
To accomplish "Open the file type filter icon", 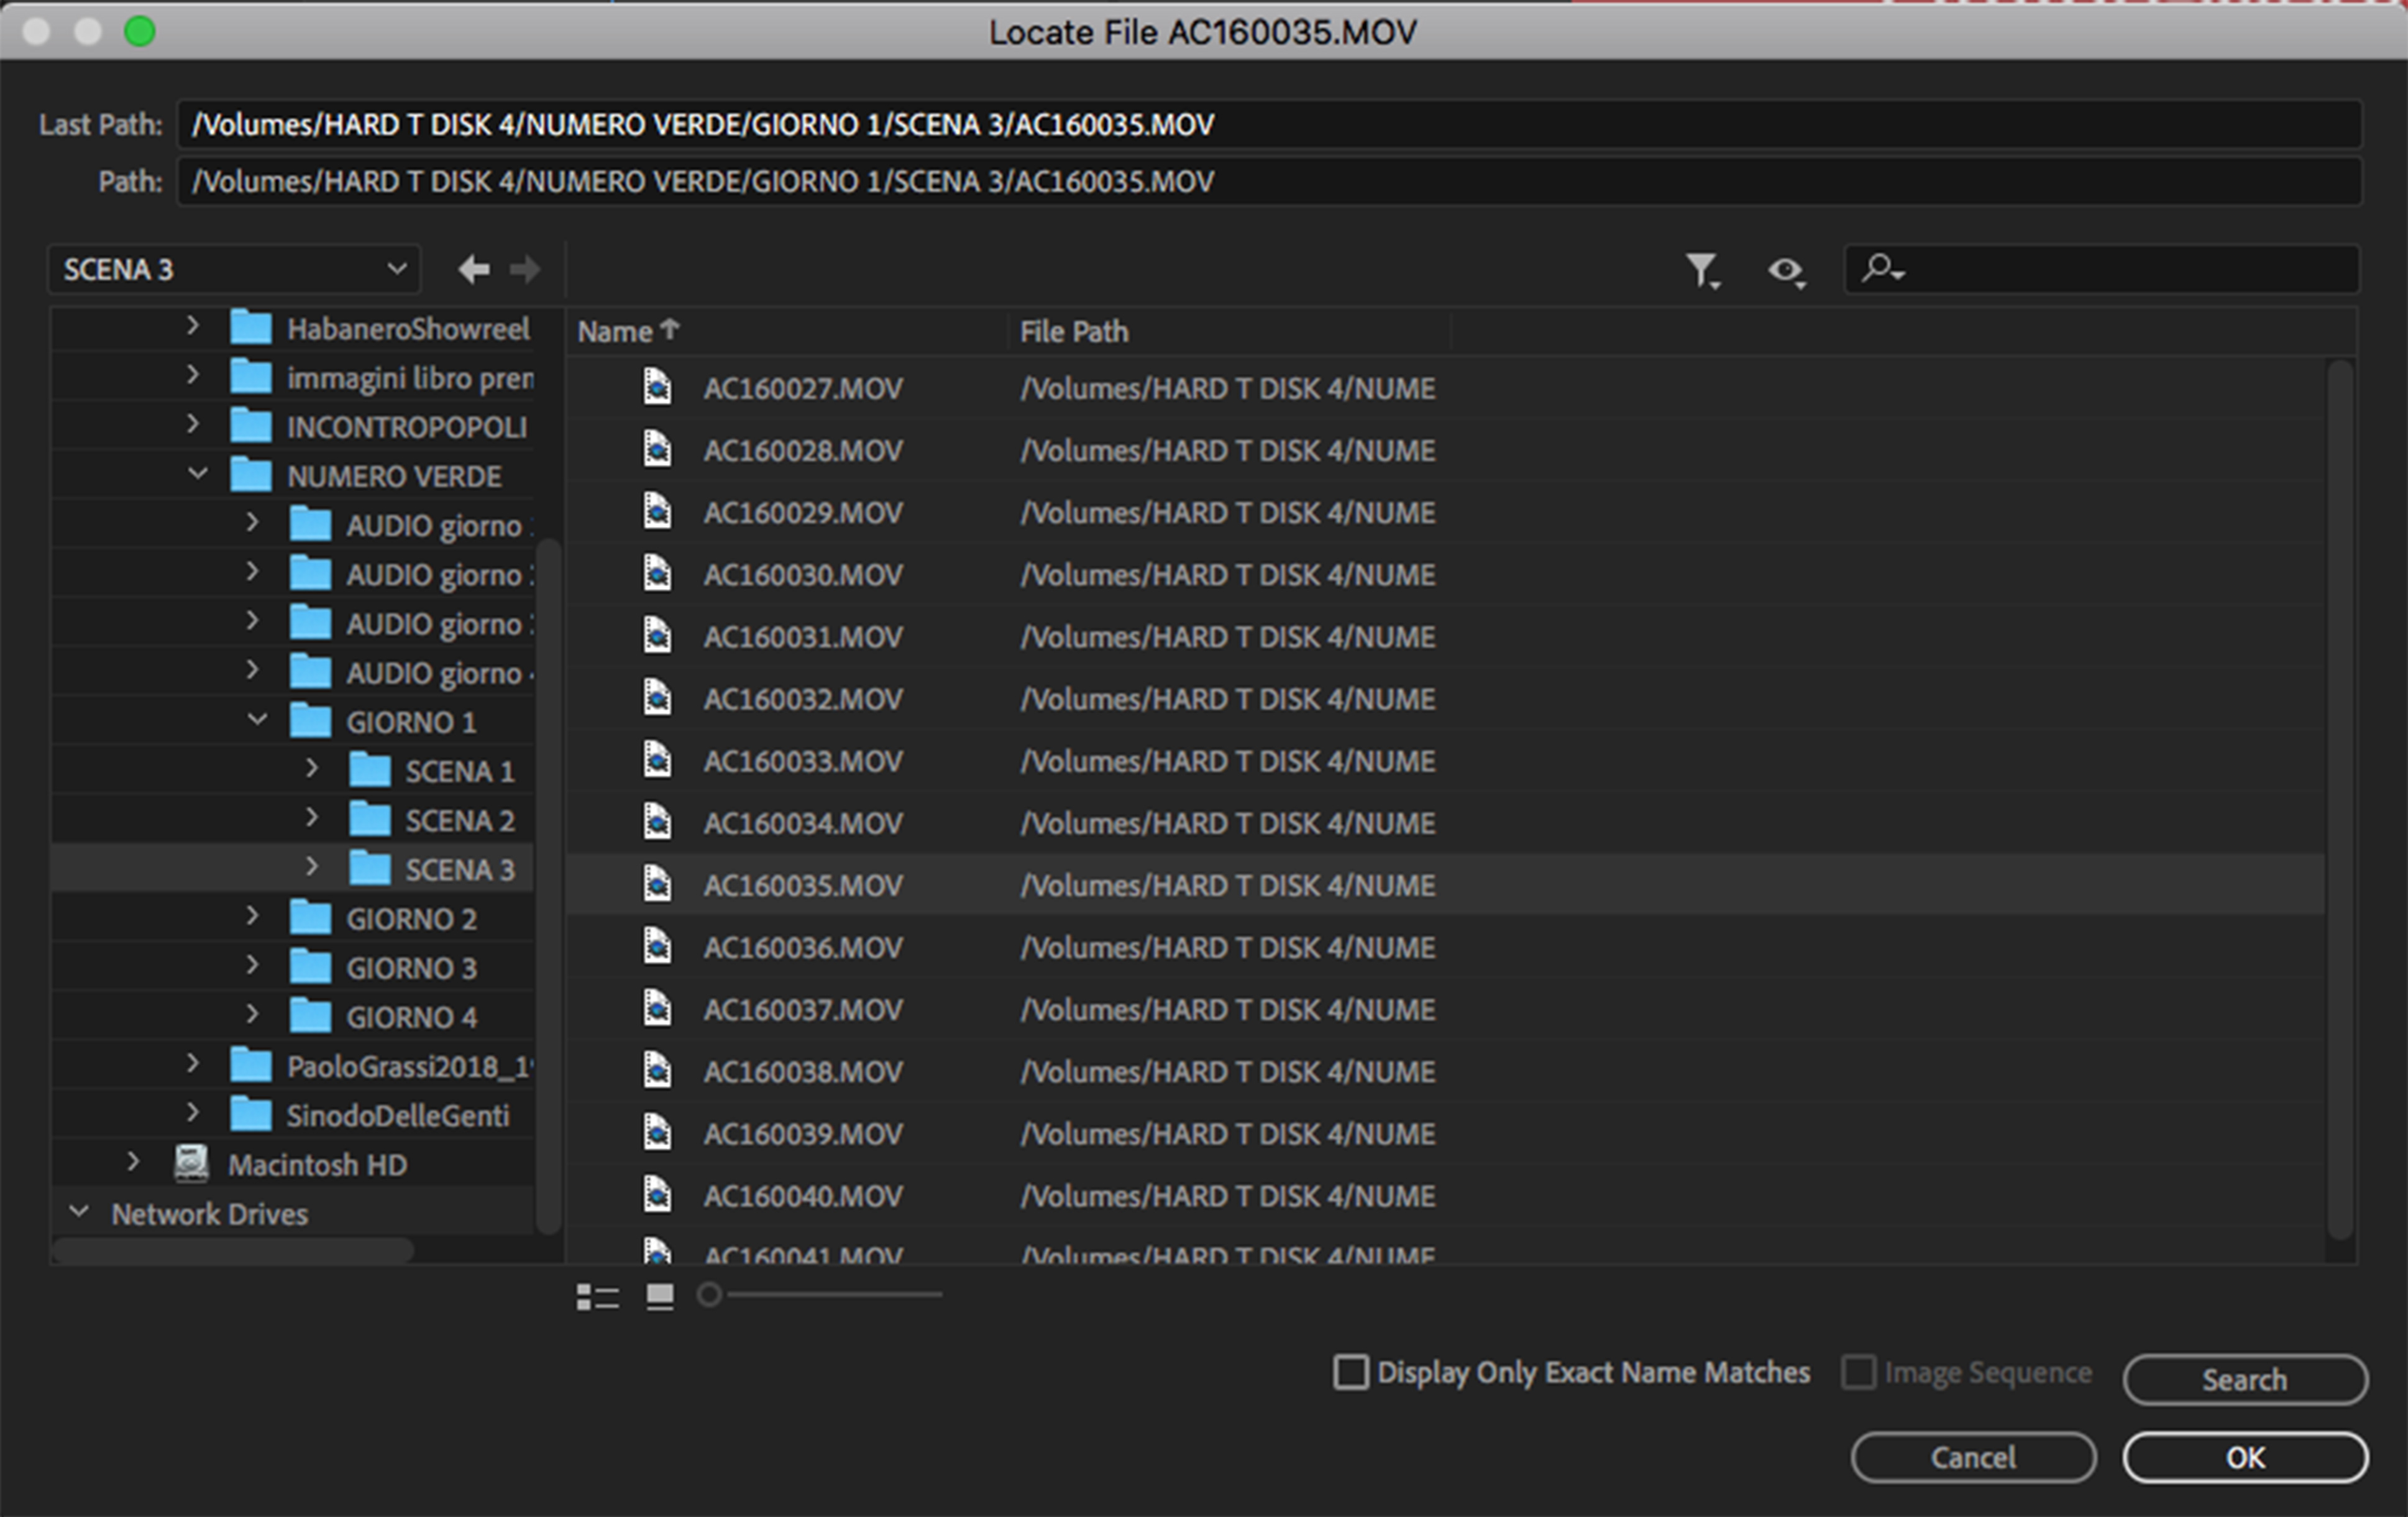I will tap(1701, 270).
